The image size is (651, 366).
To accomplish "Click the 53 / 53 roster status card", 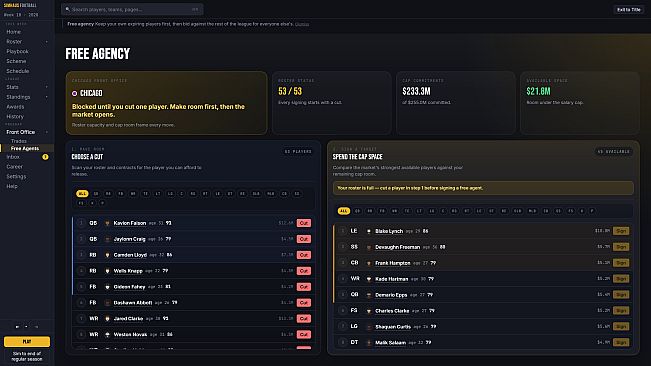I will point(331,102).
